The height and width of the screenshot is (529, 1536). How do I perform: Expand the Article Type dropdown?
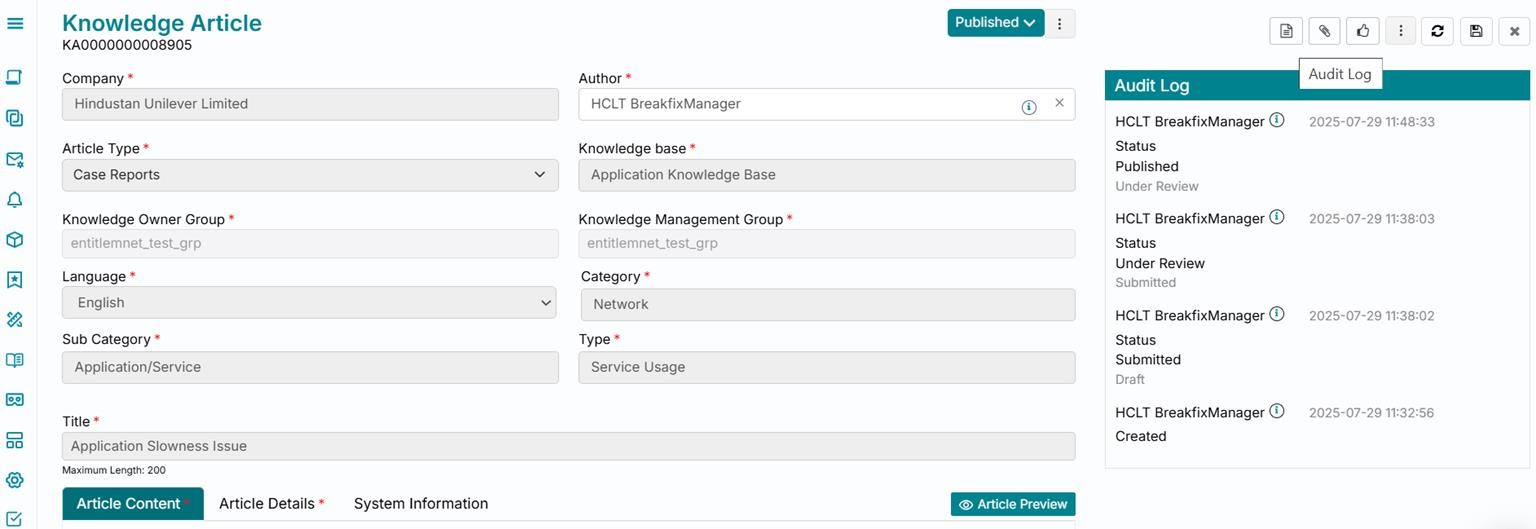[310, 175]
